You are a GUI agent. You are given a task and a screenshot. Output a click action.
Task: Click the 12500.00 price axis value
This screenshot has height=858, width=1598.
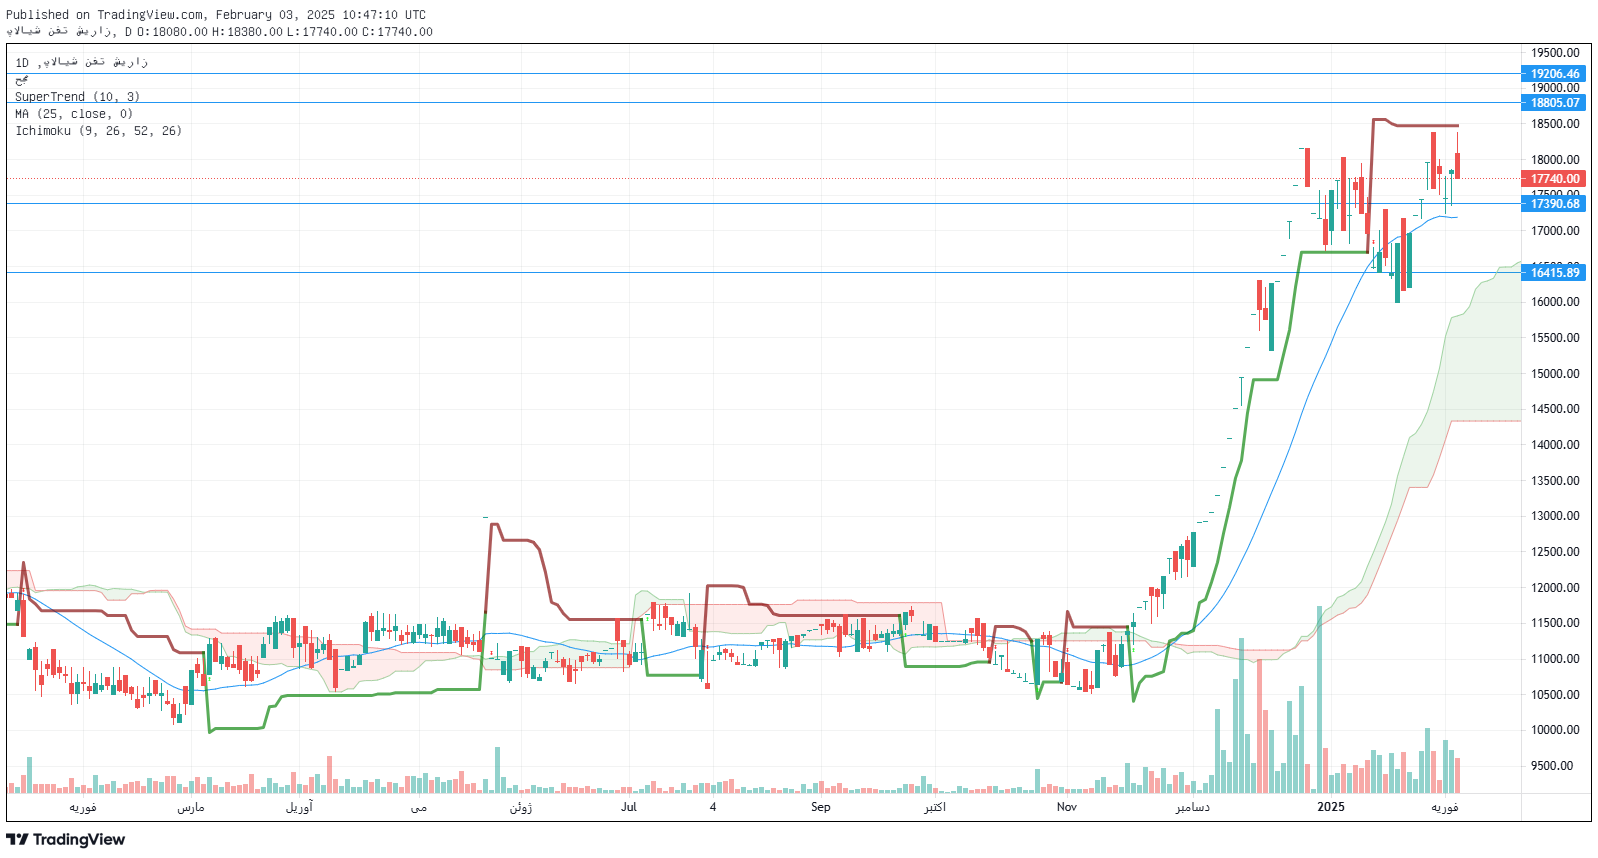pyautogui.click(x=1555, y=552)
